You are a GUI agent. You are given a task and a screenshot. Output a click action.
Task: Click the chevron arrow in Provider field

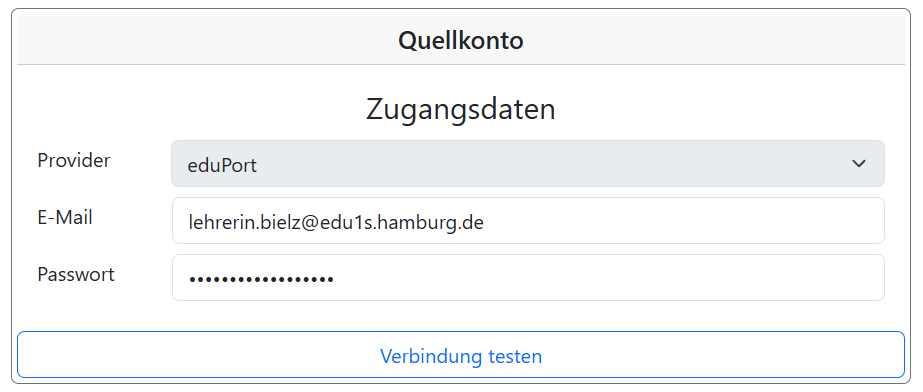pyautogui.click(x=859, y=164)
